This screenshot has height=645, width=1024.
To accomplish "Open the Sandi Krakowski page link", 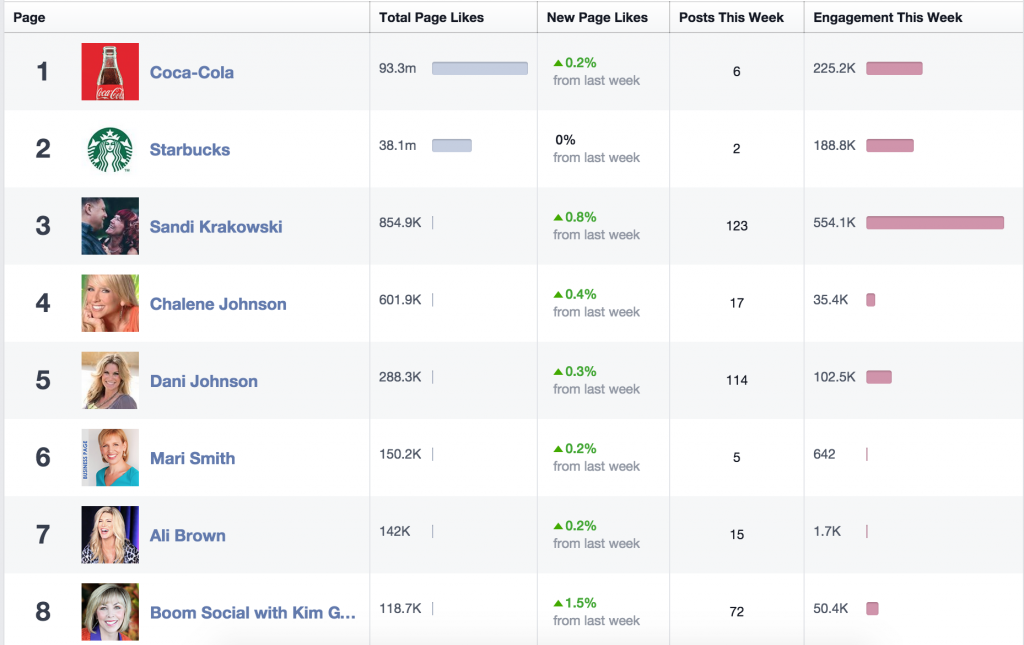I will 216,226.
